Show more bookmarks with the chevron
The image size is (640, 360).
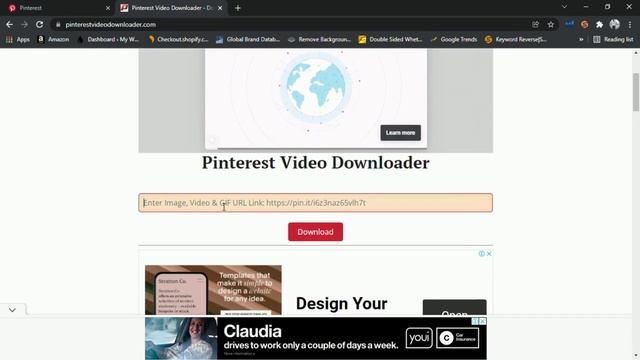pyautogui.click(x=581, y=40)
